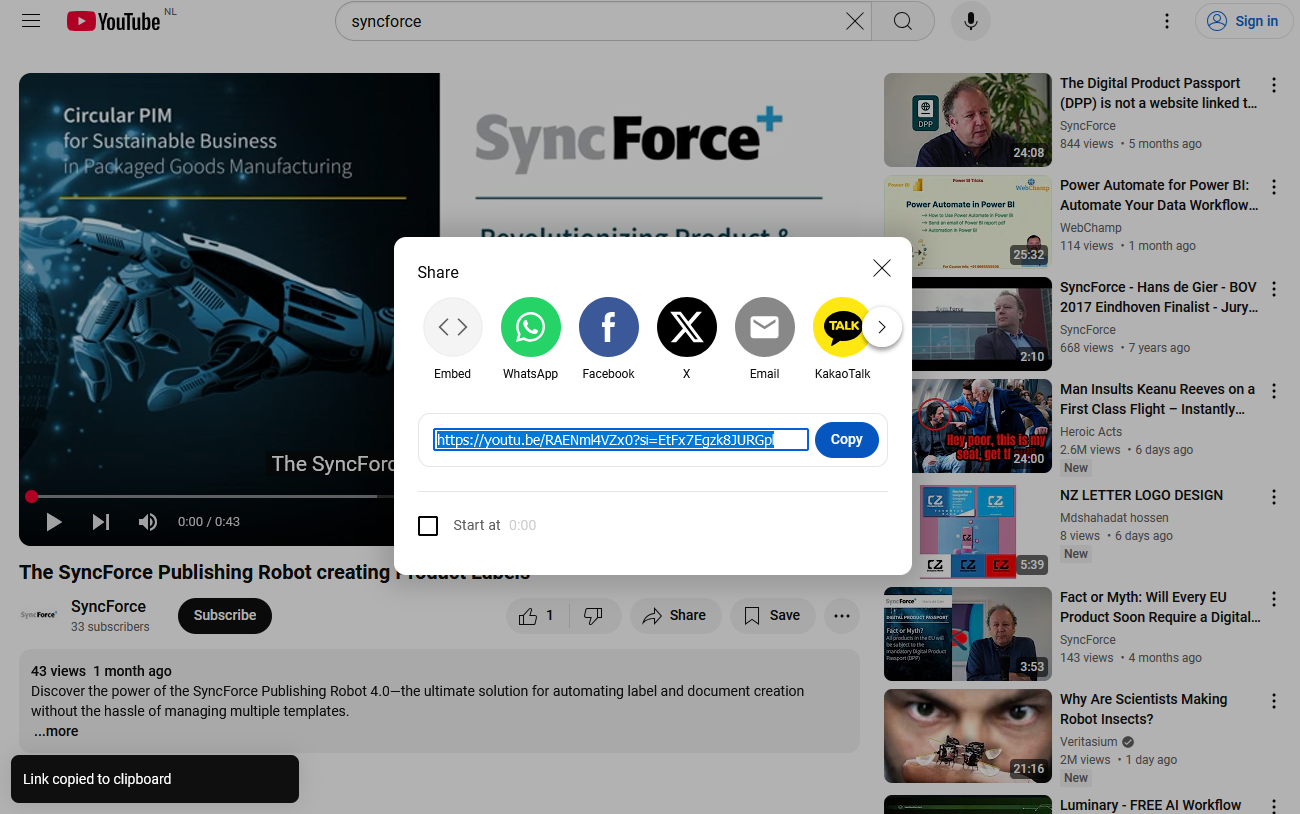The width and height of the screenshot is (1300, 814).
Task: Open options for Digital Product Passport video
Action: pyautogui.click(x=1274, y=85)
